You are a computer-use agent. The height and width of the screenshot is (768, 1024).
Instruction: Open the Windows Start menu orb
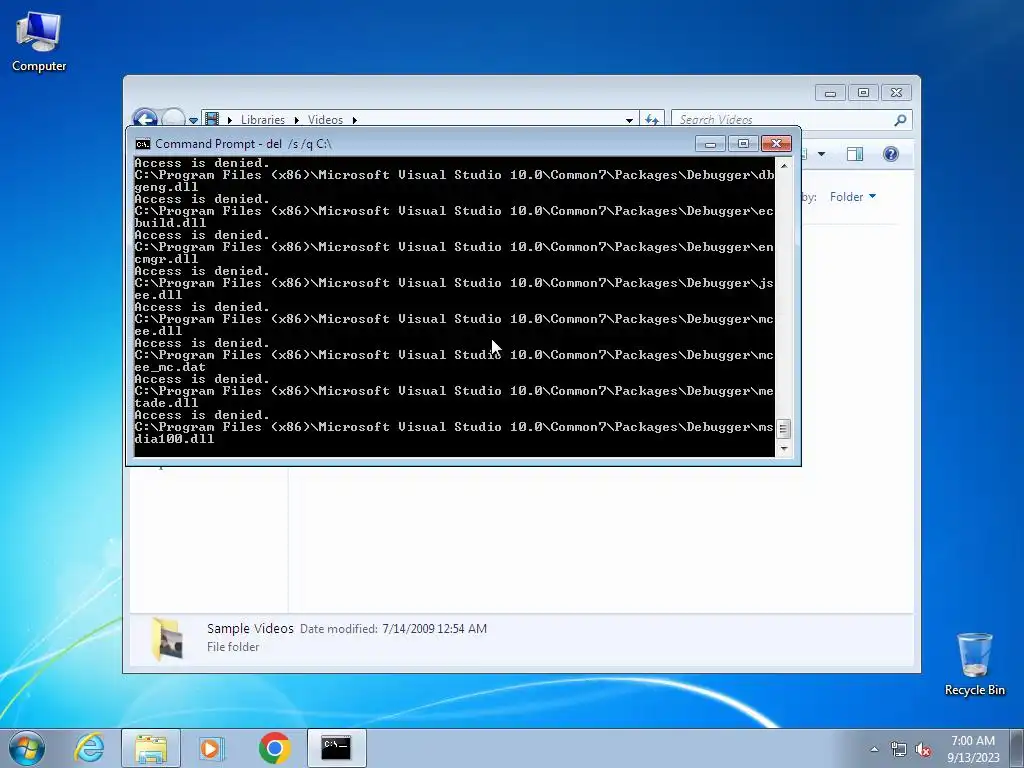[x=27, y=748]
